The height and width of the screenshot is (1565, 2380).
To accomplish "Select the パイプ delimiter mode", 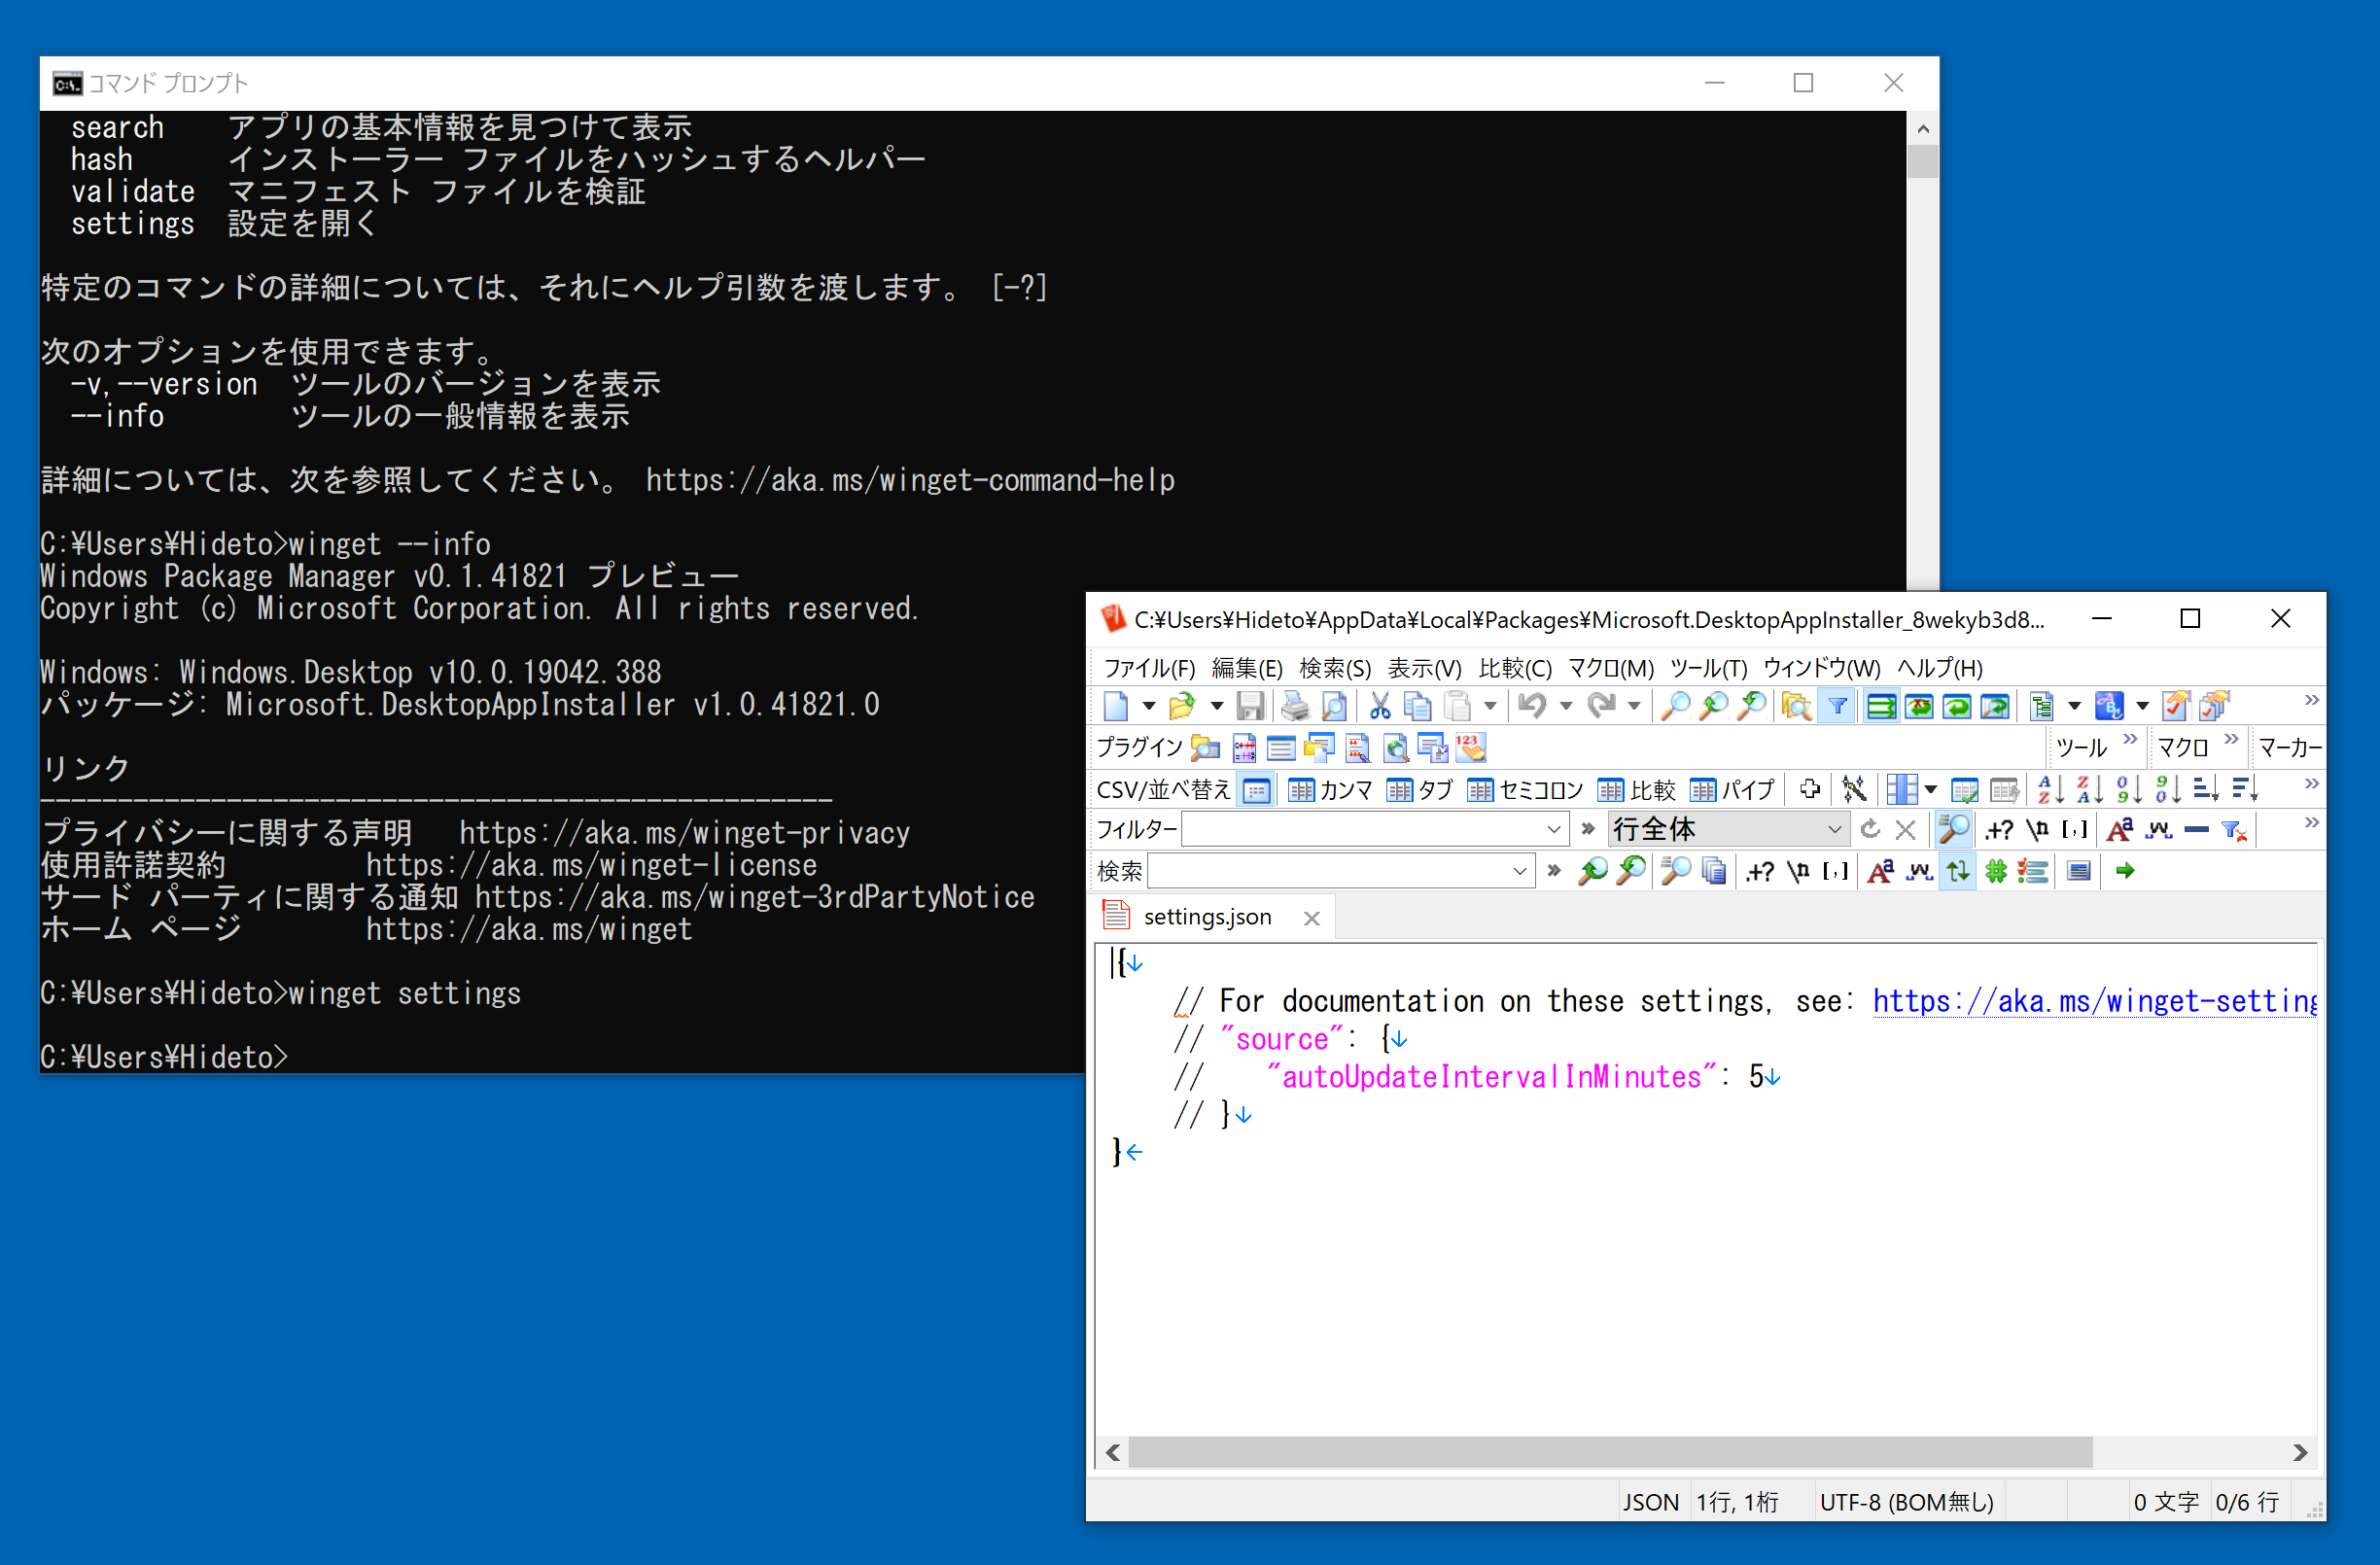I will click(x=1704, y=792).
